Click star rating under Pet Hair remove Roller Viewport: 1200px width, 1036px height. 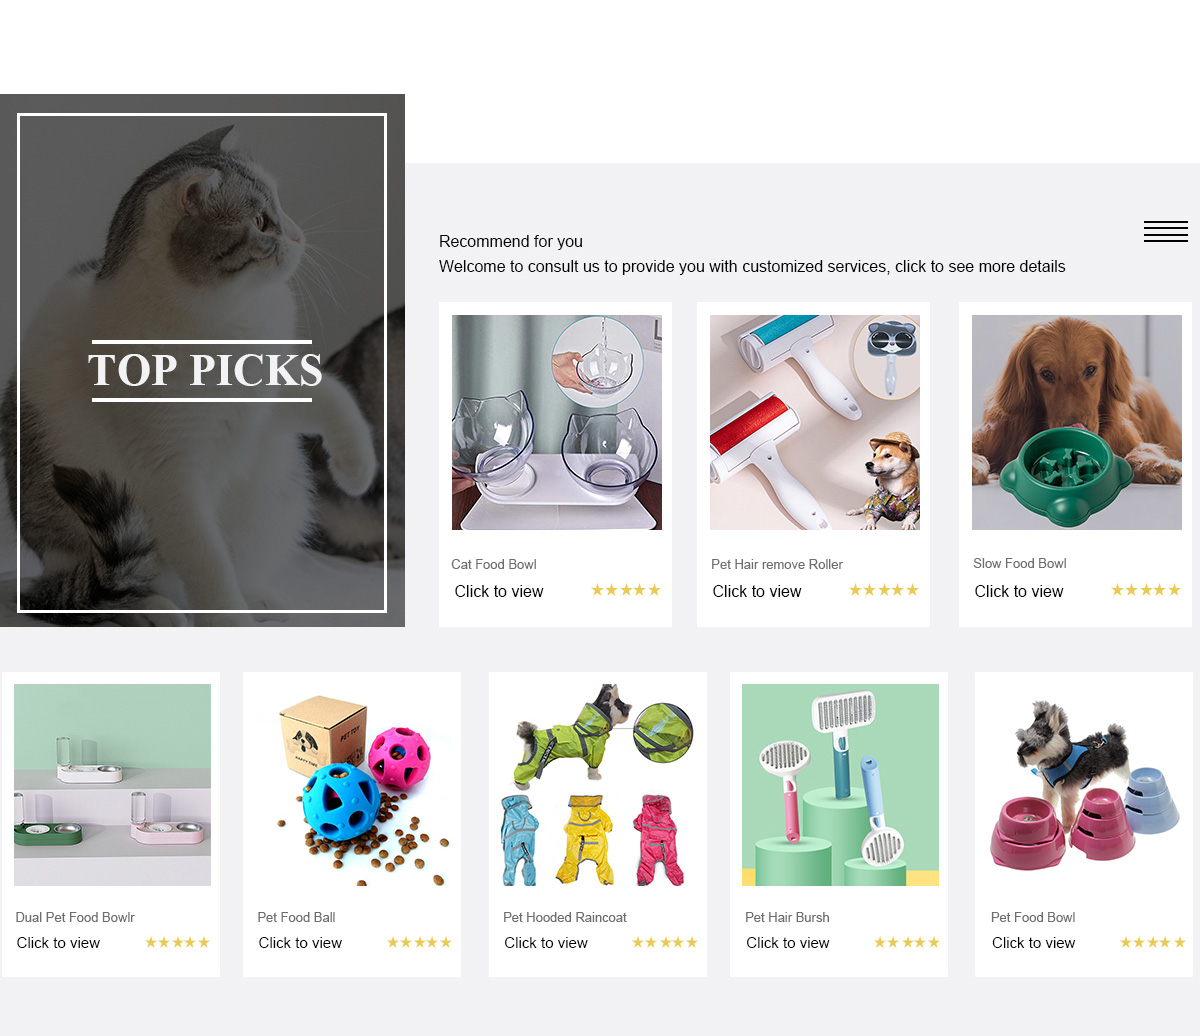[x=884, y=590]
